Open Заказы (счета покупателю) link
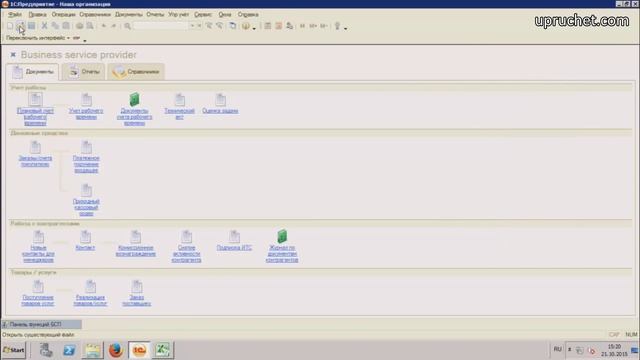 pyautogui.click(x=35, y=161)
